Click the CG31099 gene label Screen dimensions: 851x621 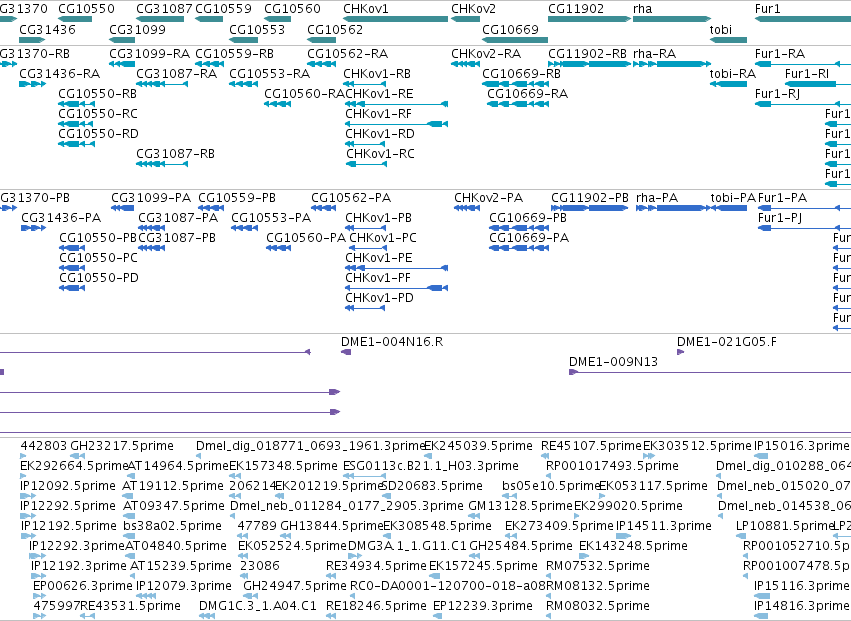coord(137,29)
